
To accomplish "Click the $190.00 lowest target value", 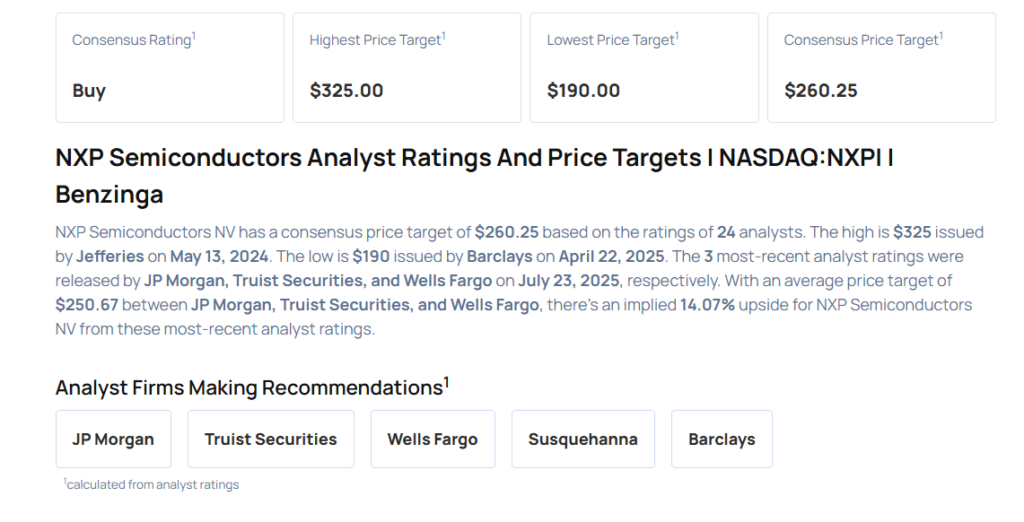I will 583,91.
